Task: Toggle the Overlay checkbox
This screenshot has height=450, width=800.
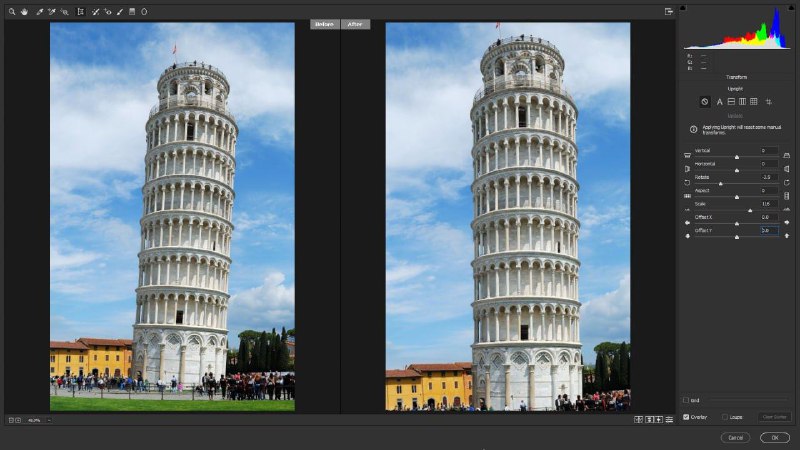Action: (x=686, y=417)
